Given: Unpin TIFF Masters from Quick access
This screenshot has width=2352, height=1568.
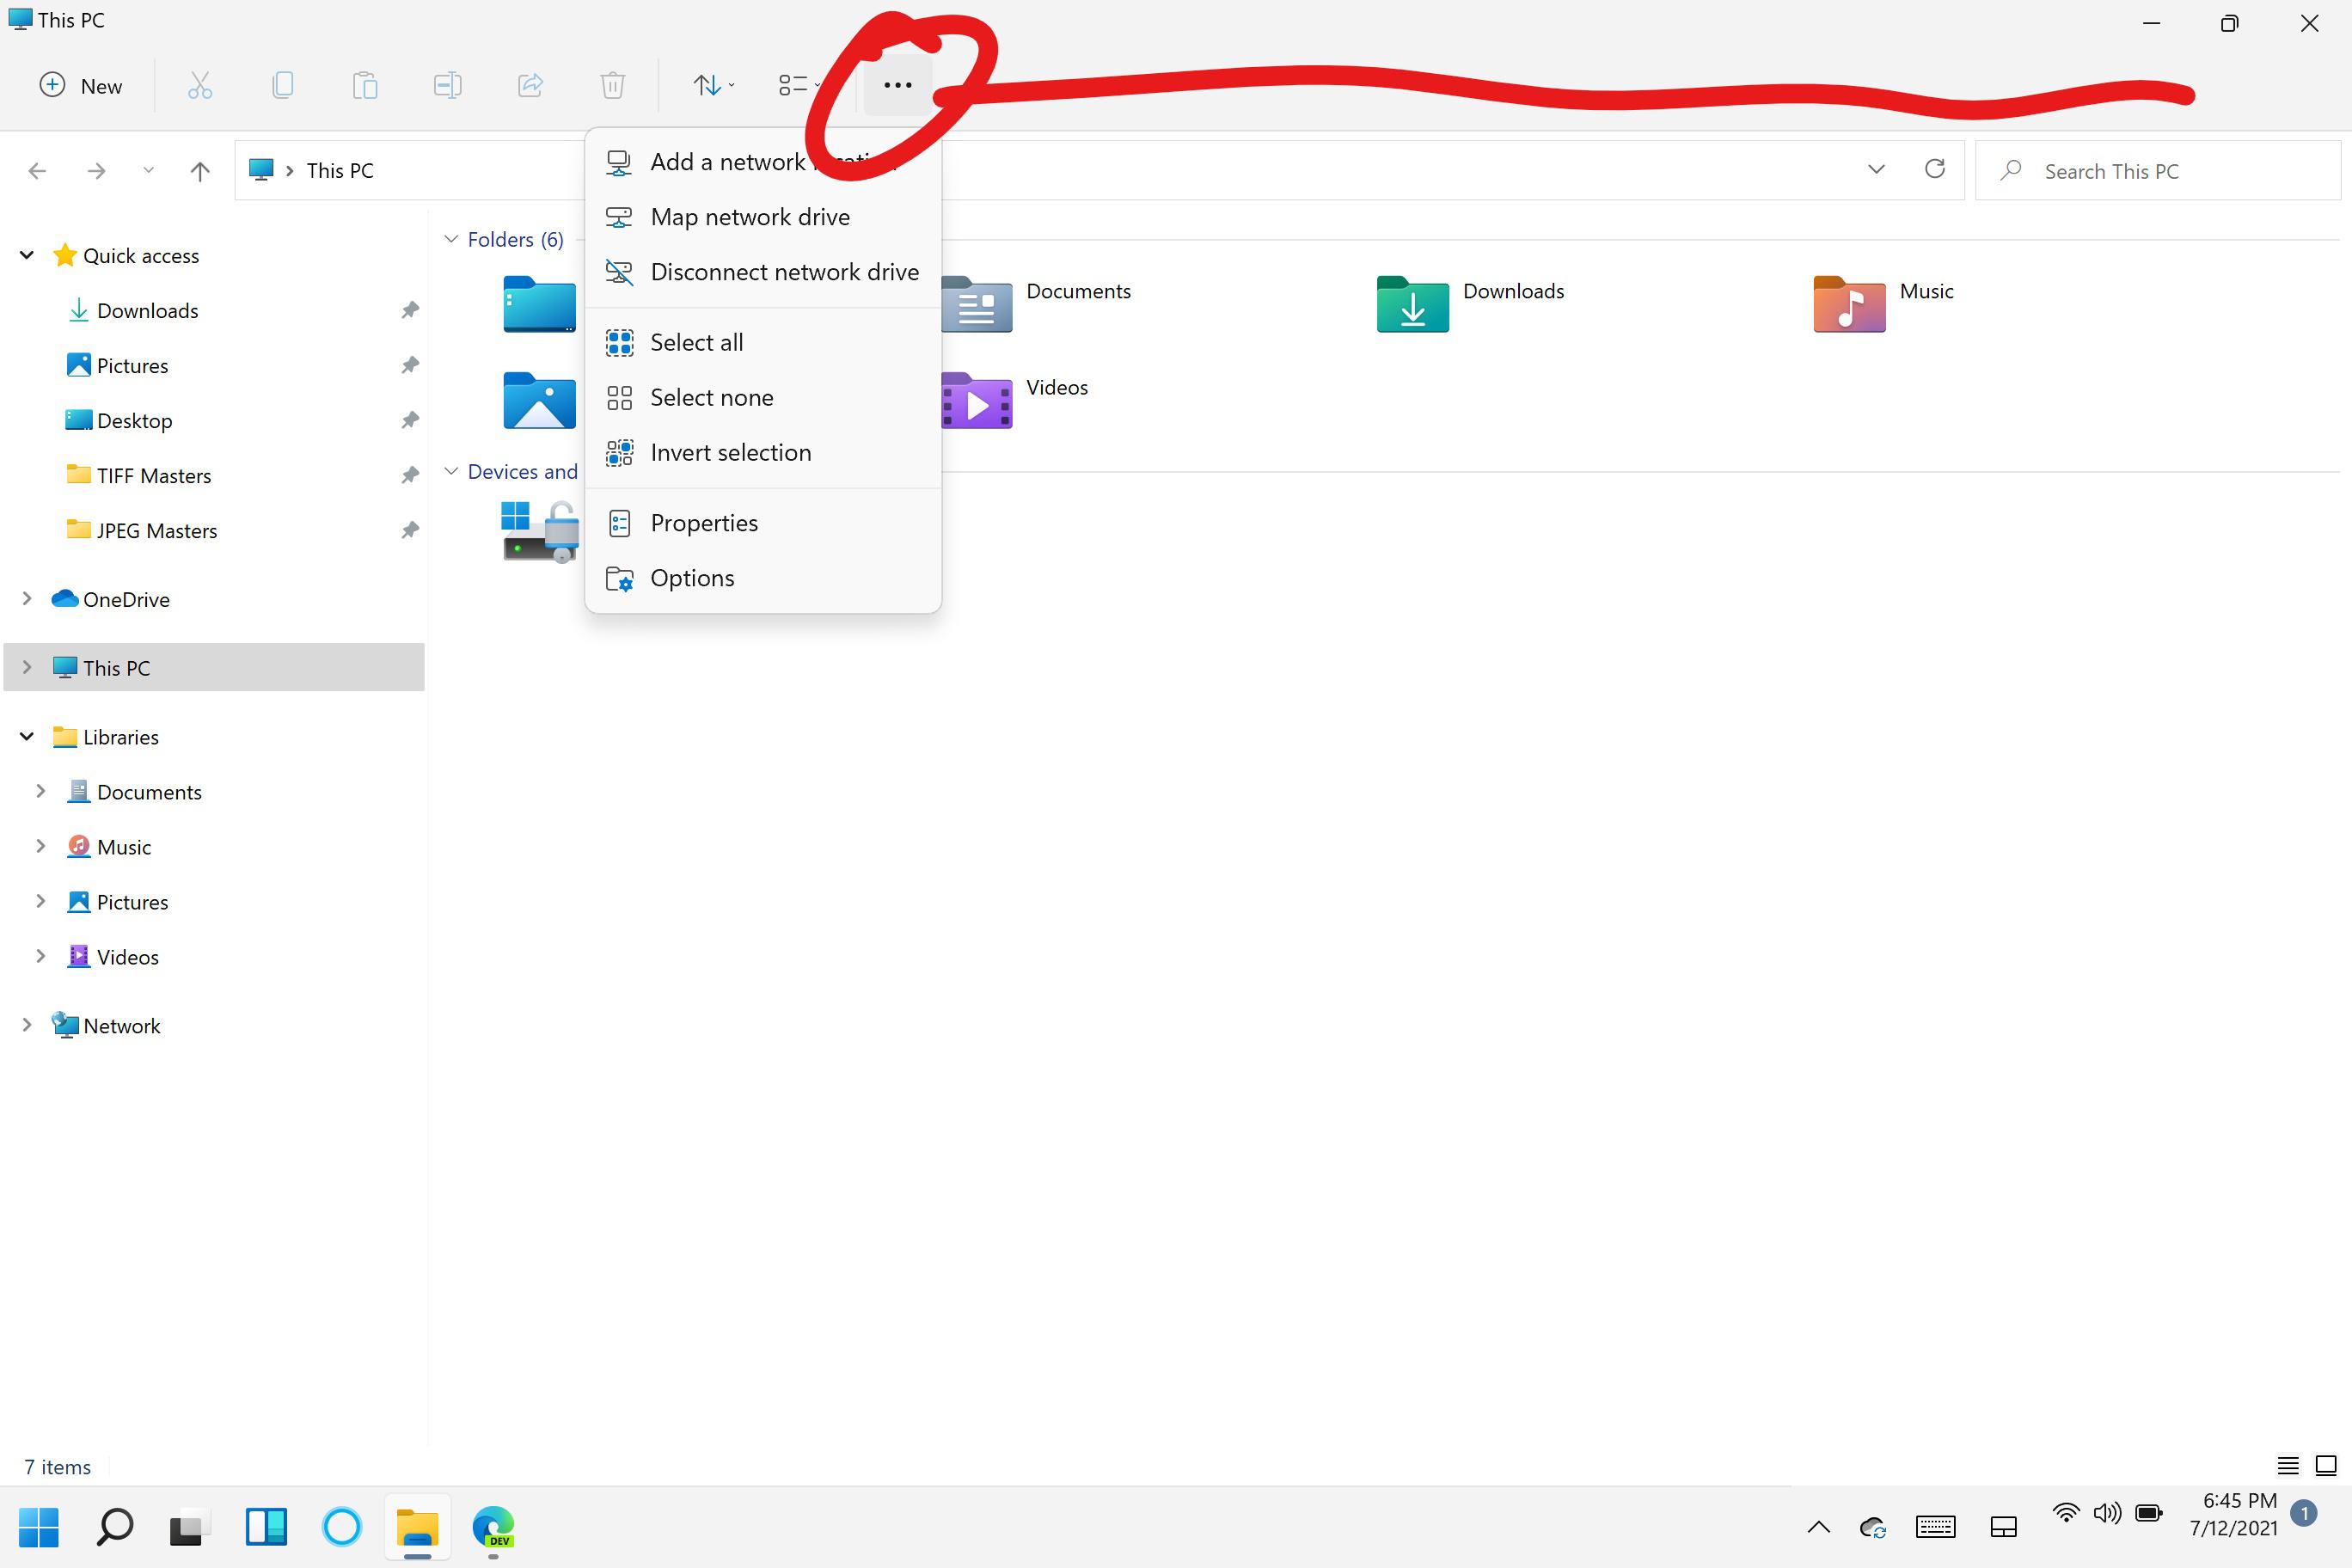Looking at the screenshot, I should pos(411,475).
